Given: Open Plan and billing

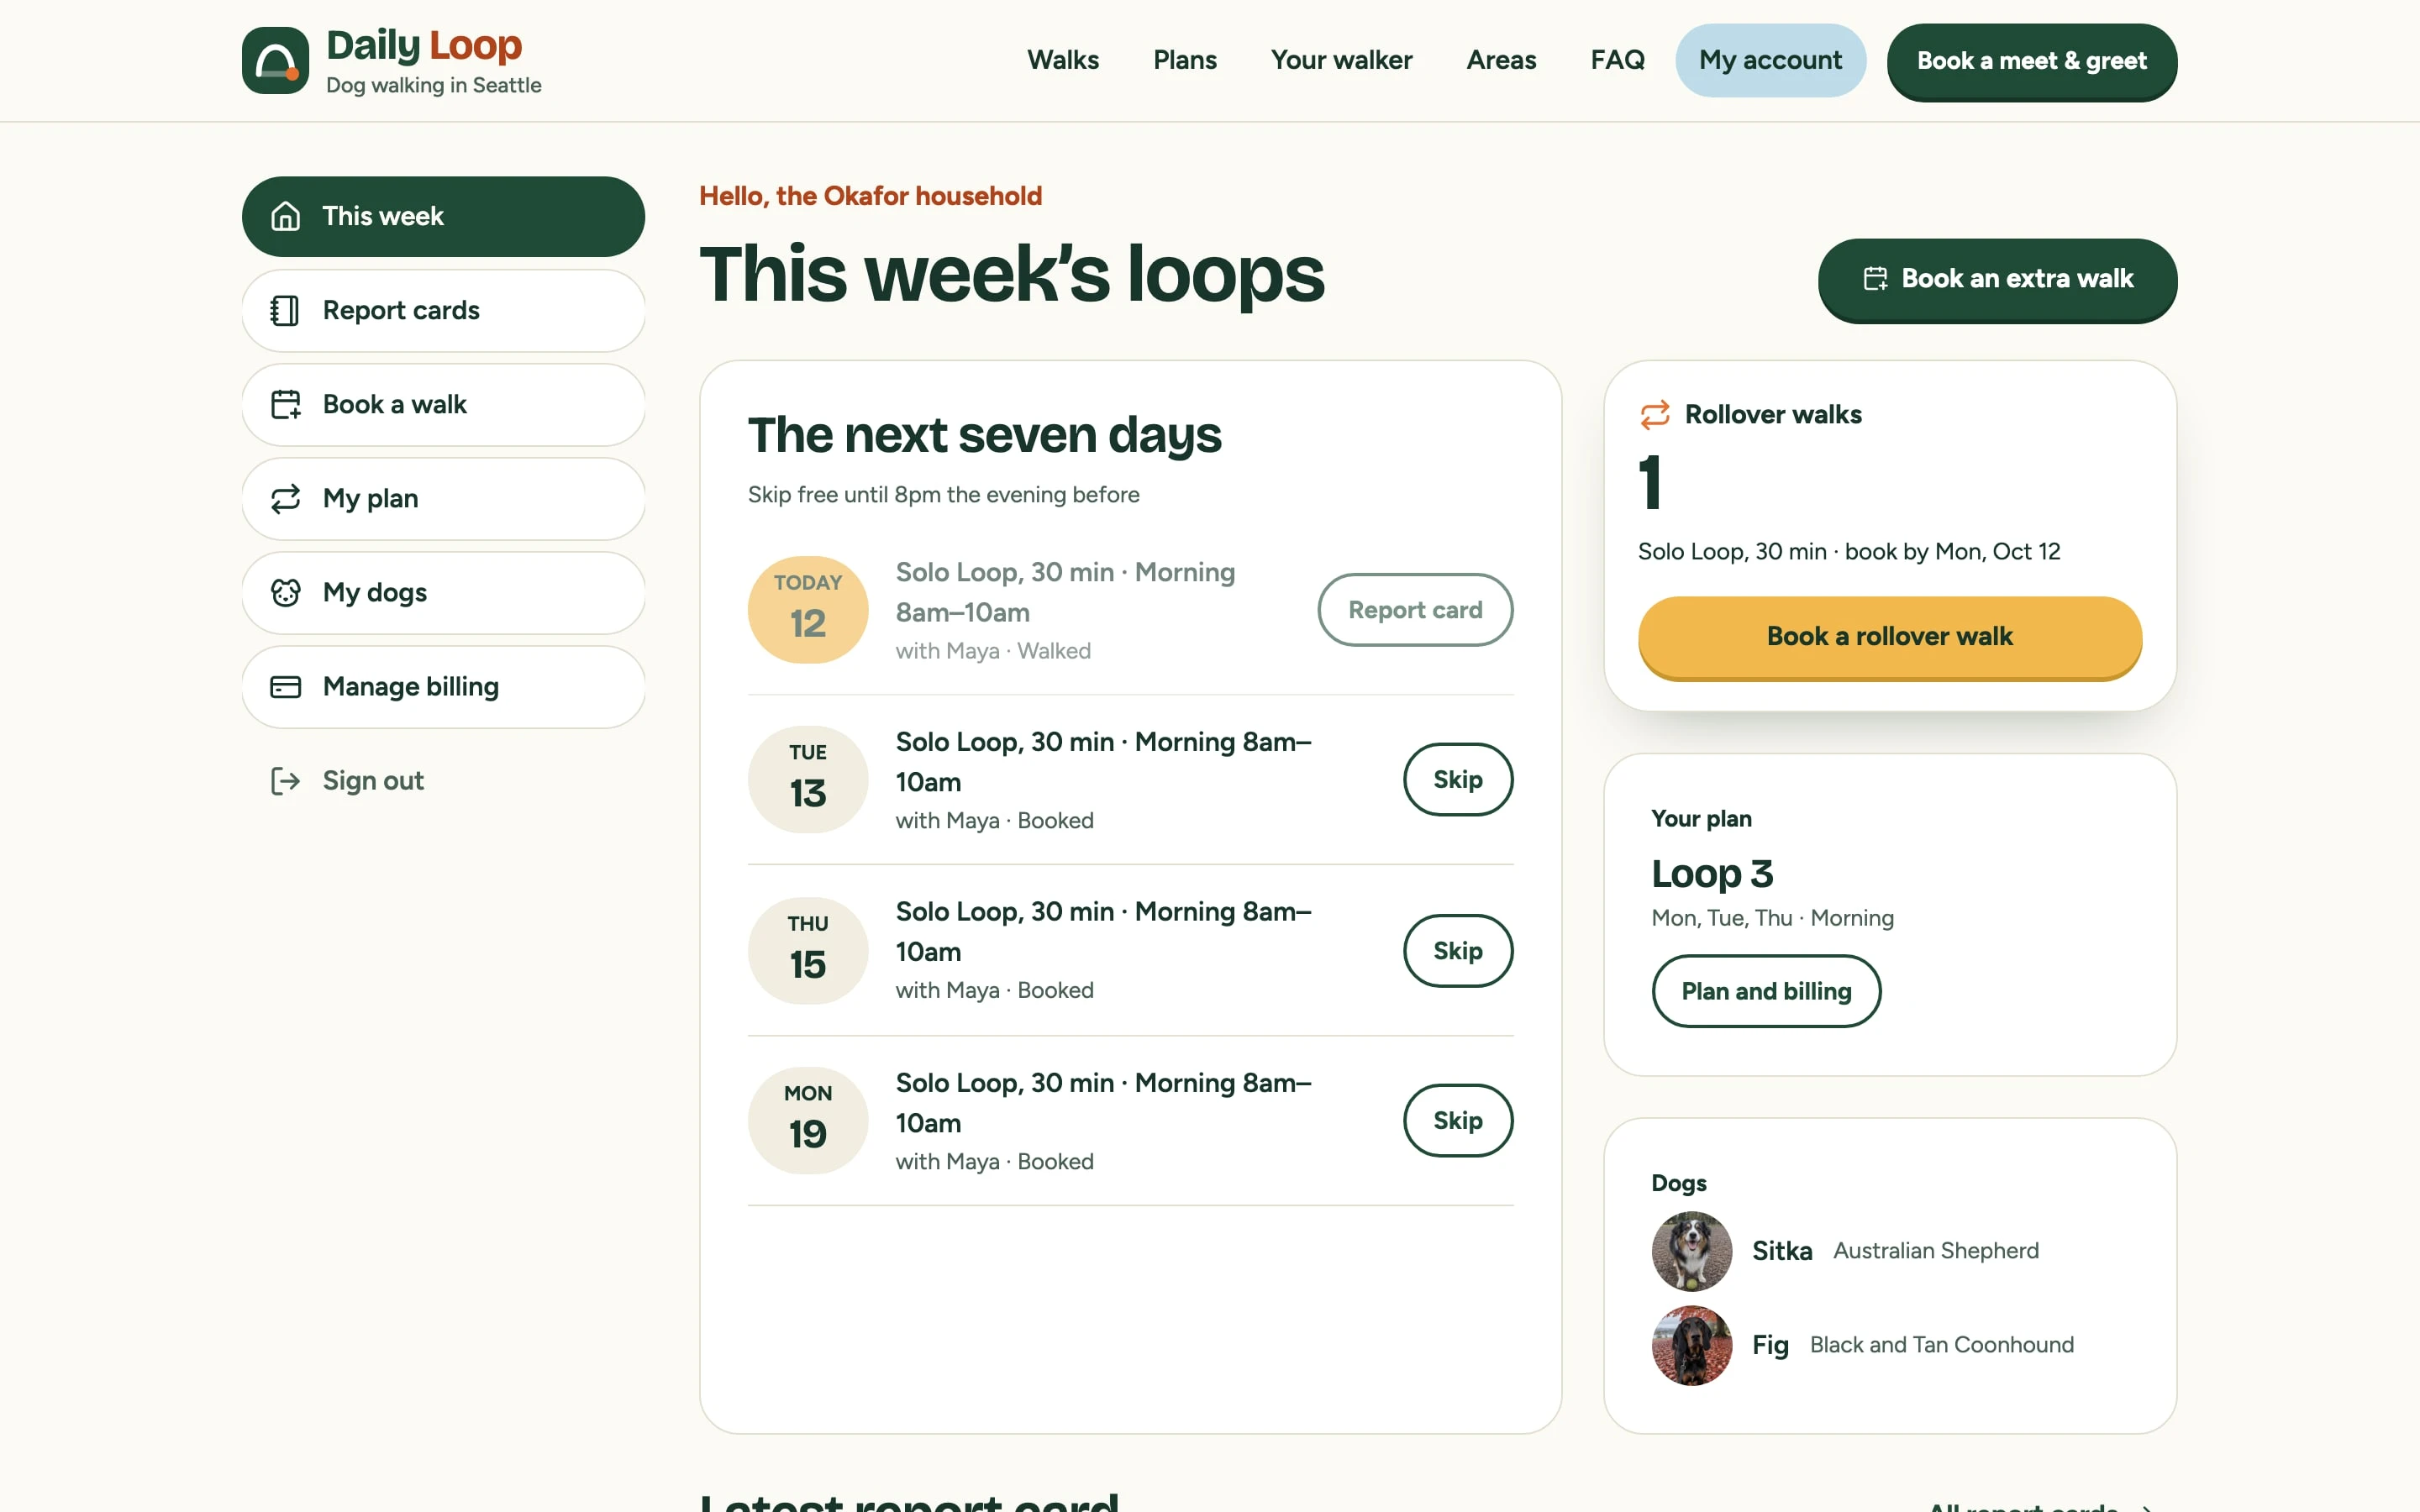Looking at the screenshot, I should tap(1766, 991).
